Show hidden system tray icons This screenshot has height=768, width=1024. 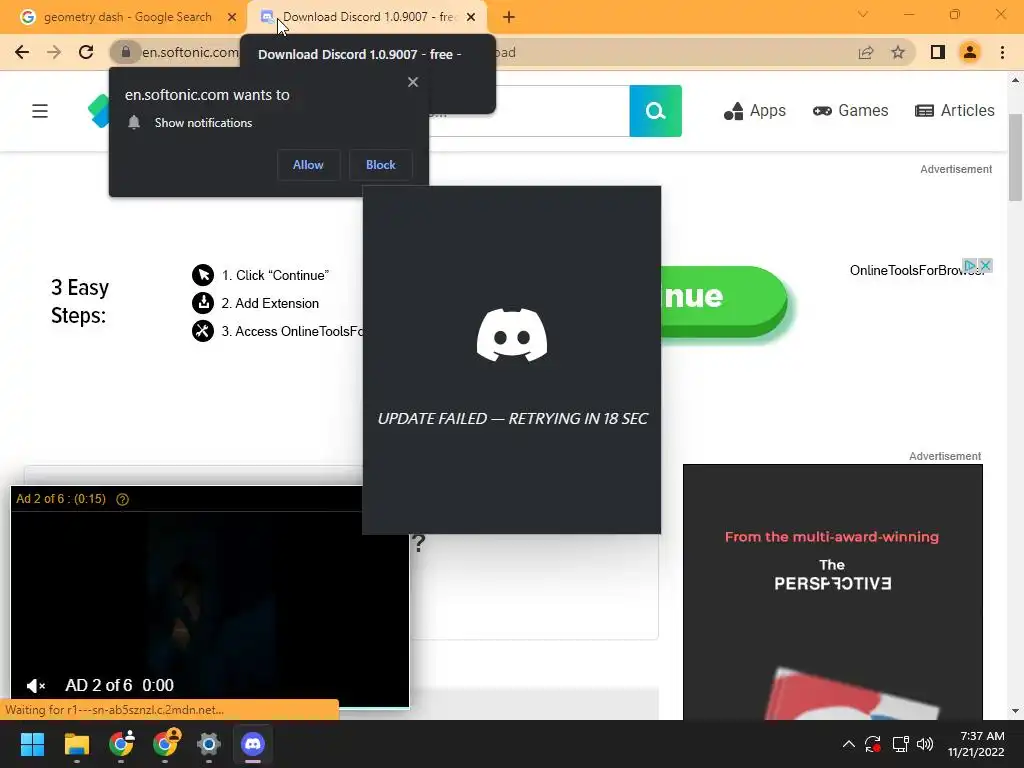tap(848, 744)
